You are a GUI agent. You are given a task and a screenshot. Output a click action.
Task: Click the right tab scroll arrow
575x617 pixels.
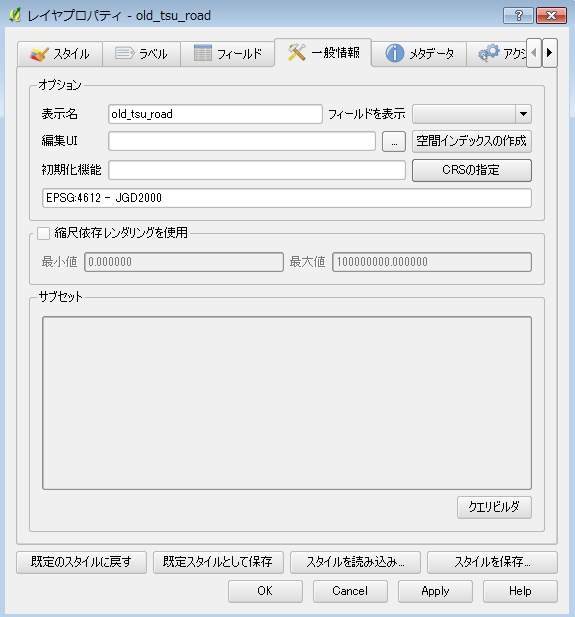pyautogui.click(x=550, y=53)
